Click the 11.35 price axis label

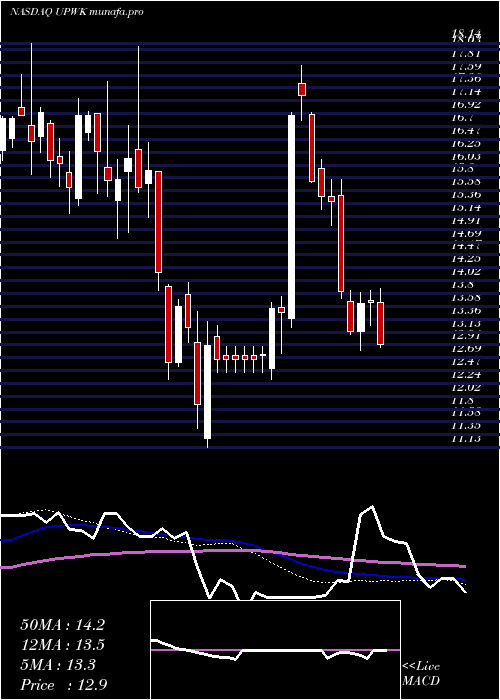click(x=466, y=426)
